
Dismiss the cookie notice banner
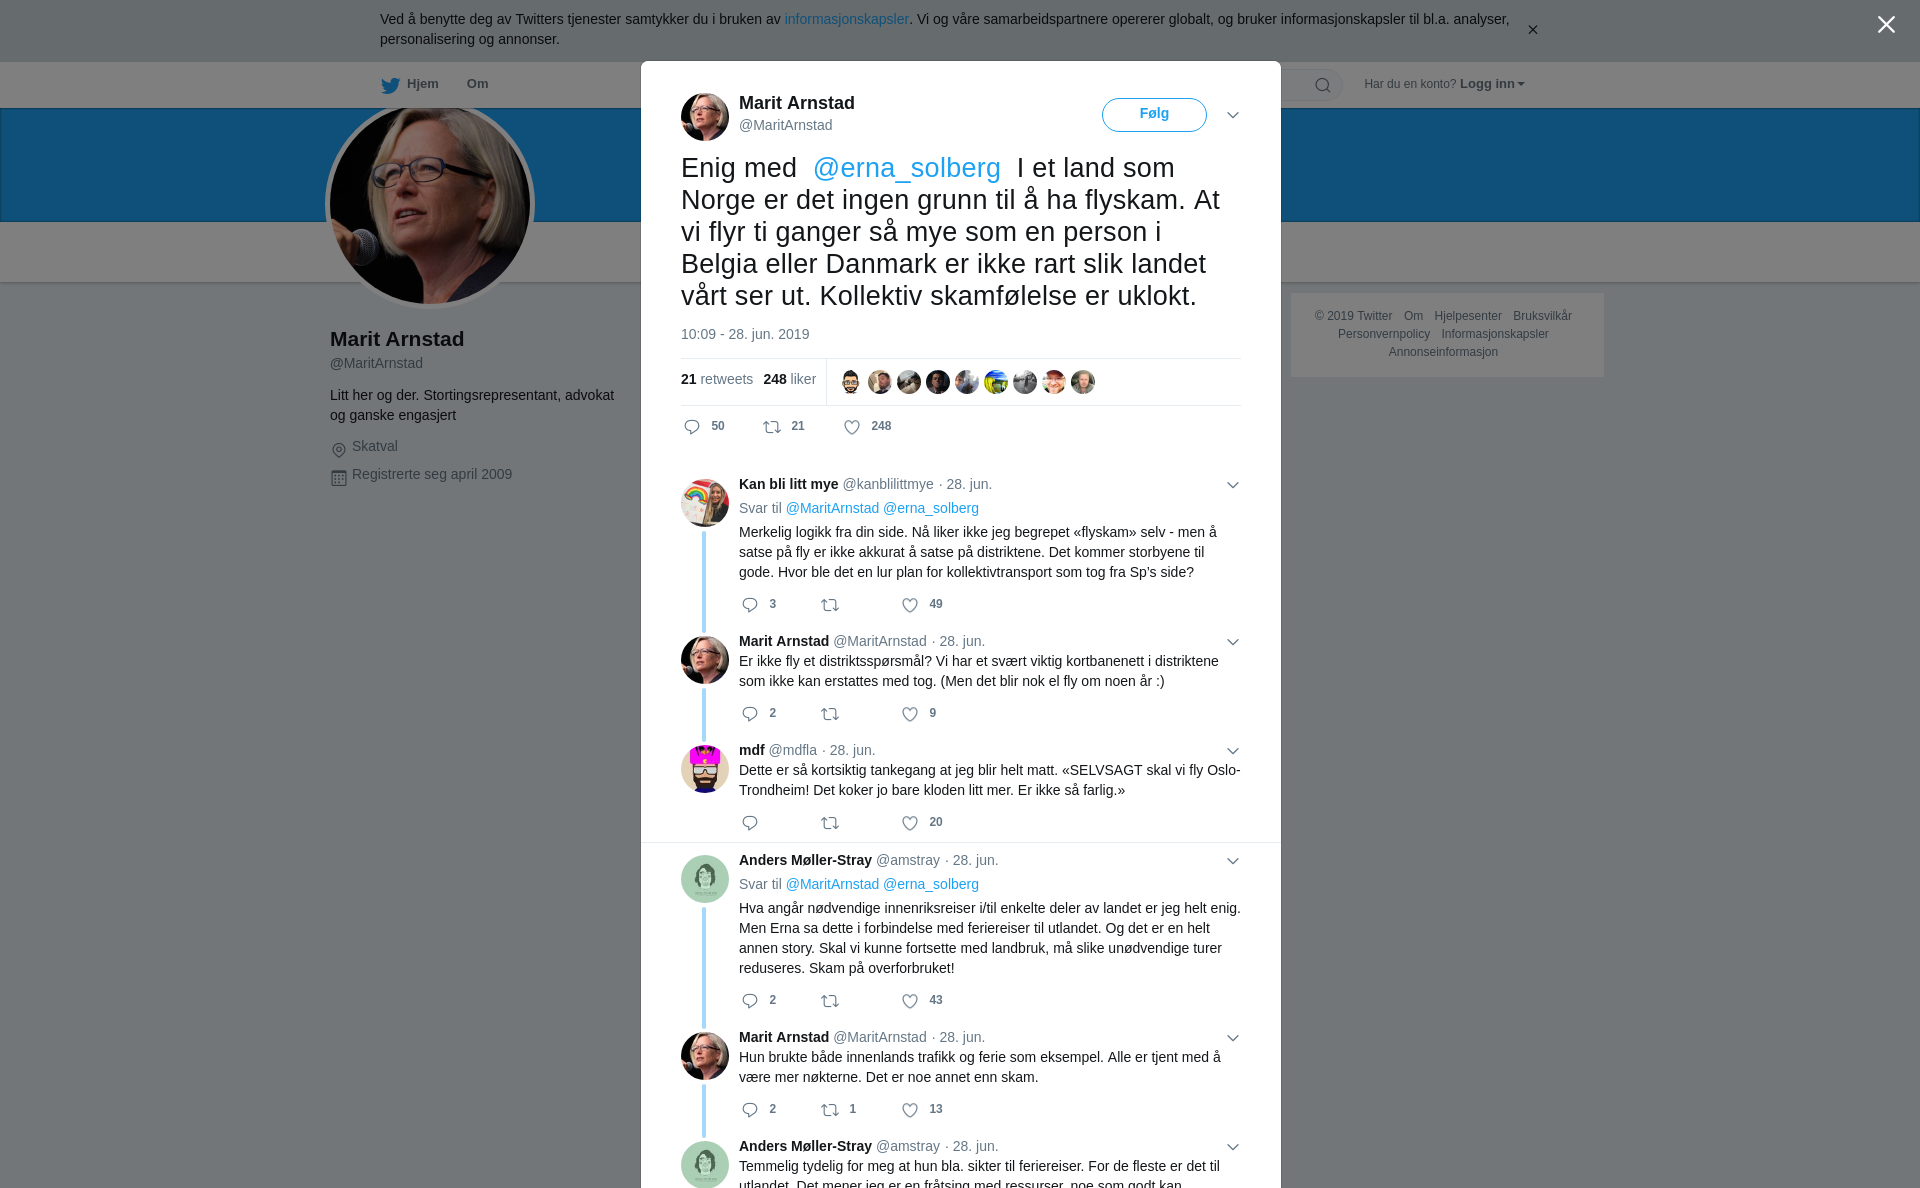click(1532, 30)
